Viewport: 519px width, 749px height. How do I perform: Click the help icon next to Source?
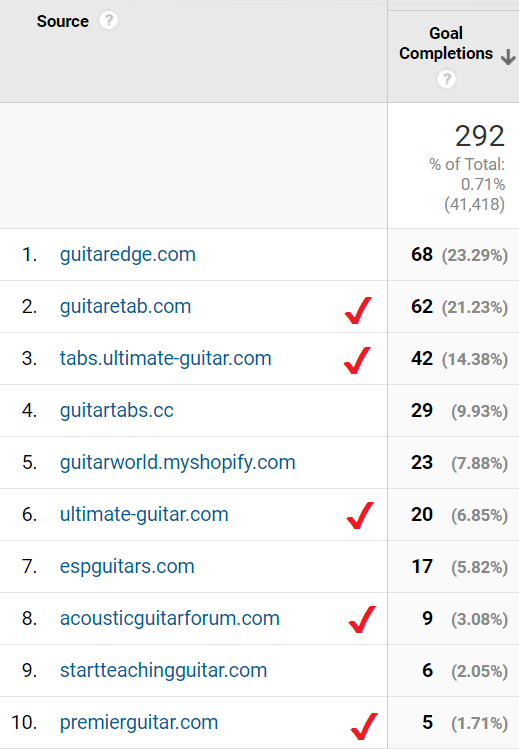click(x=108, y=21)
